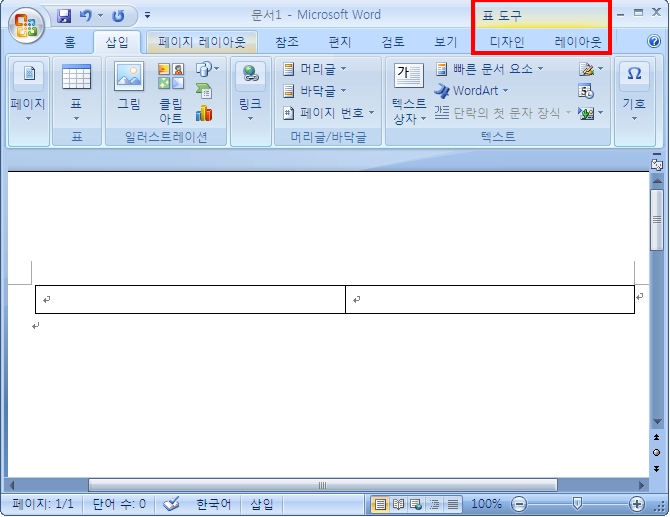The image size is (670, 517).
Task: Switch to full screen reading view
Action: click(398, 505)
